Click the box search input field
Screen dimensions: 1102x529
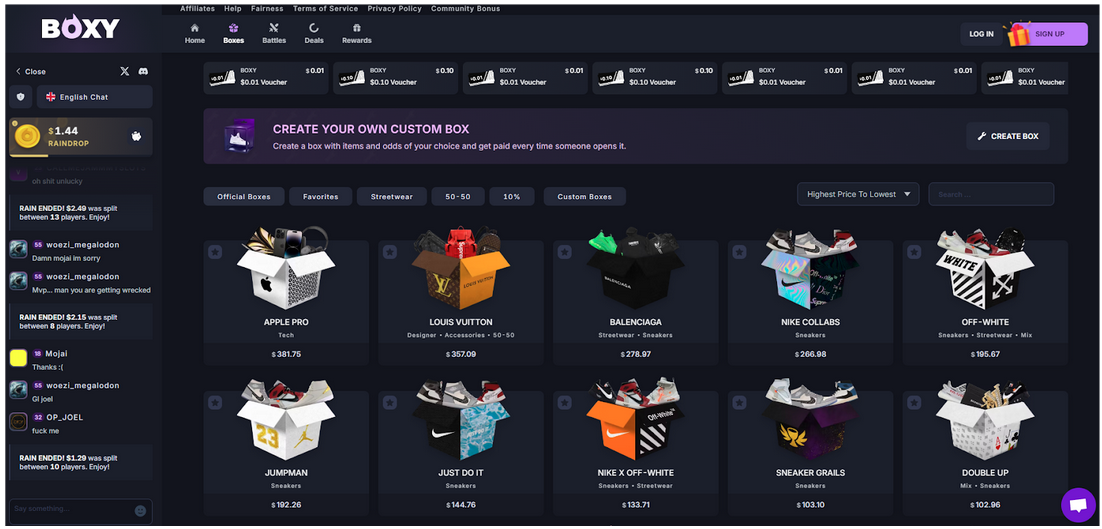click(x=991, y=195)
